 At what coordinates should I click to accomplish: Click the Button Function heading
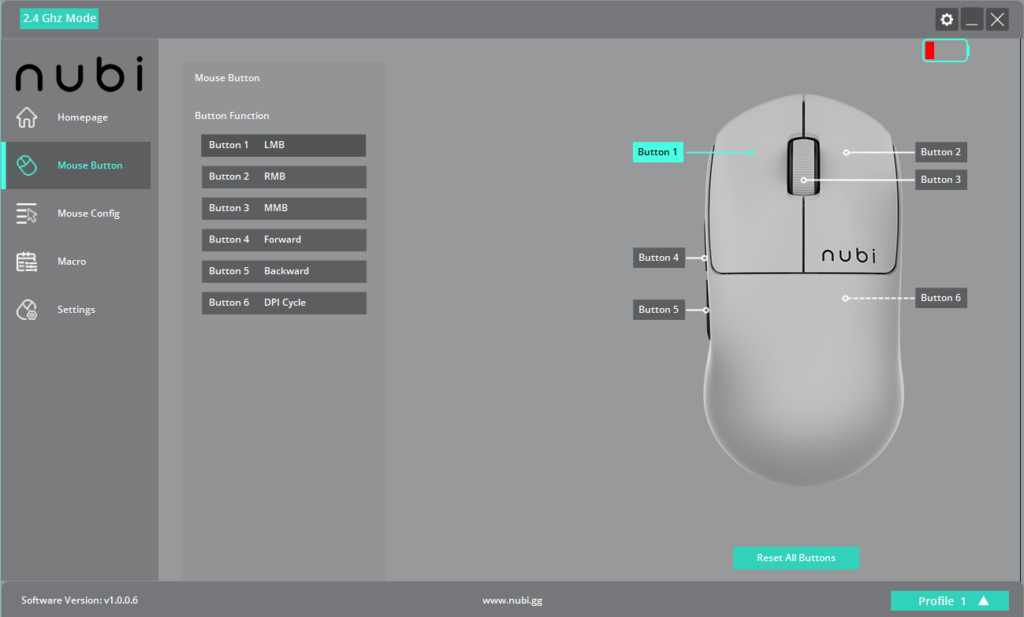[232, 116]
